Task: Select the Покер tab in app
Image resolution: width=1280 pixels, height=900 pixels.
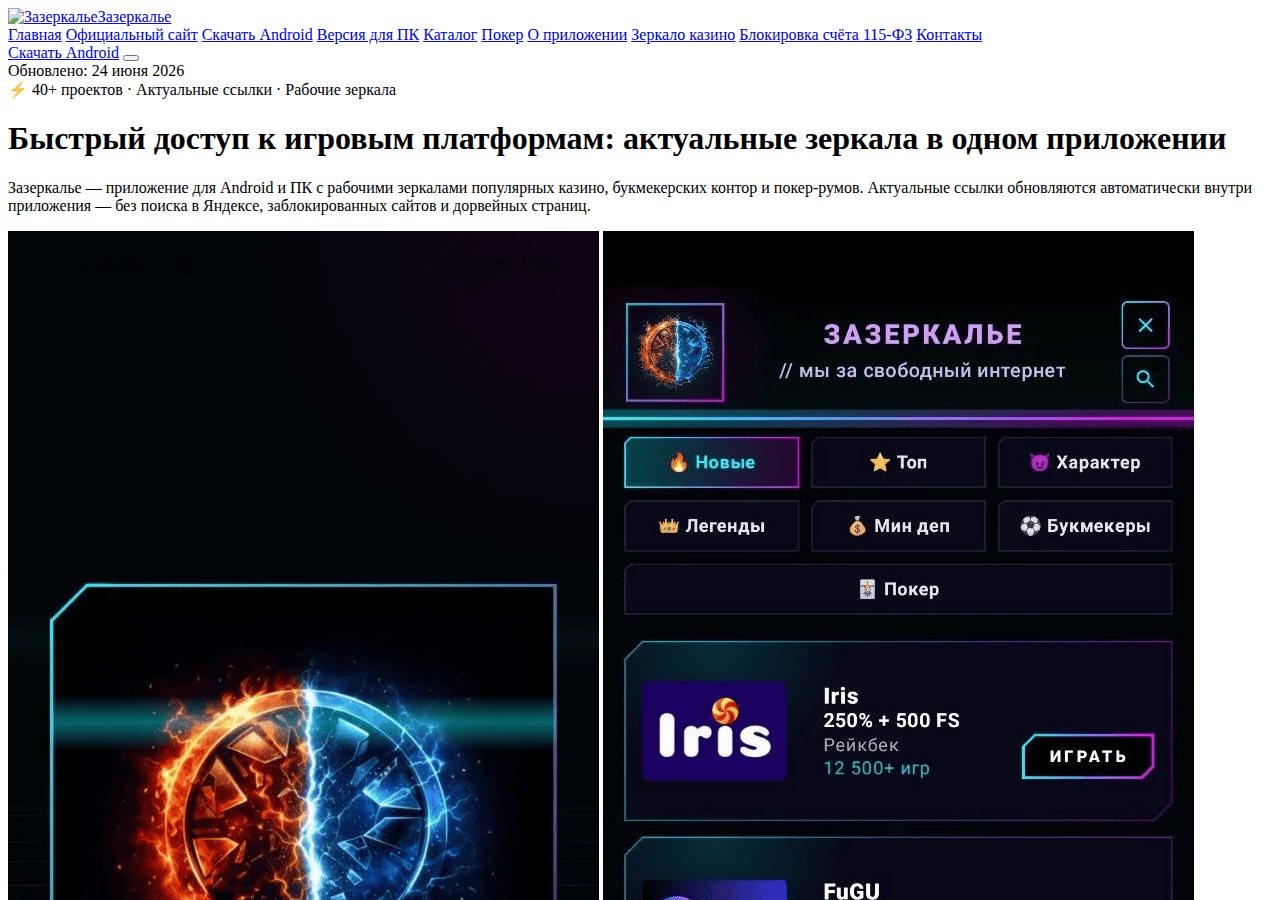Action: point(898,589)
